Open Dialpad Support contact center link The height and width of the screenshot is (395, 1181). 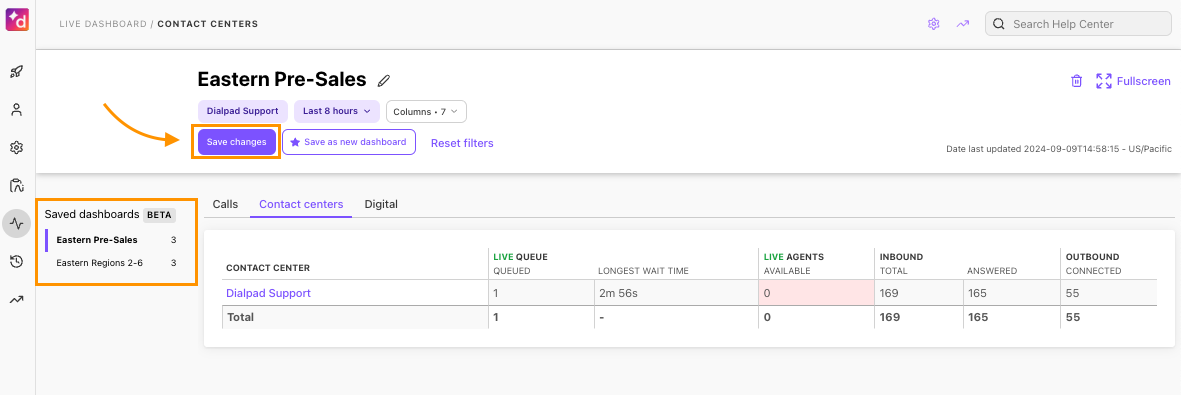pyautogui.click(x=268, y=292)
